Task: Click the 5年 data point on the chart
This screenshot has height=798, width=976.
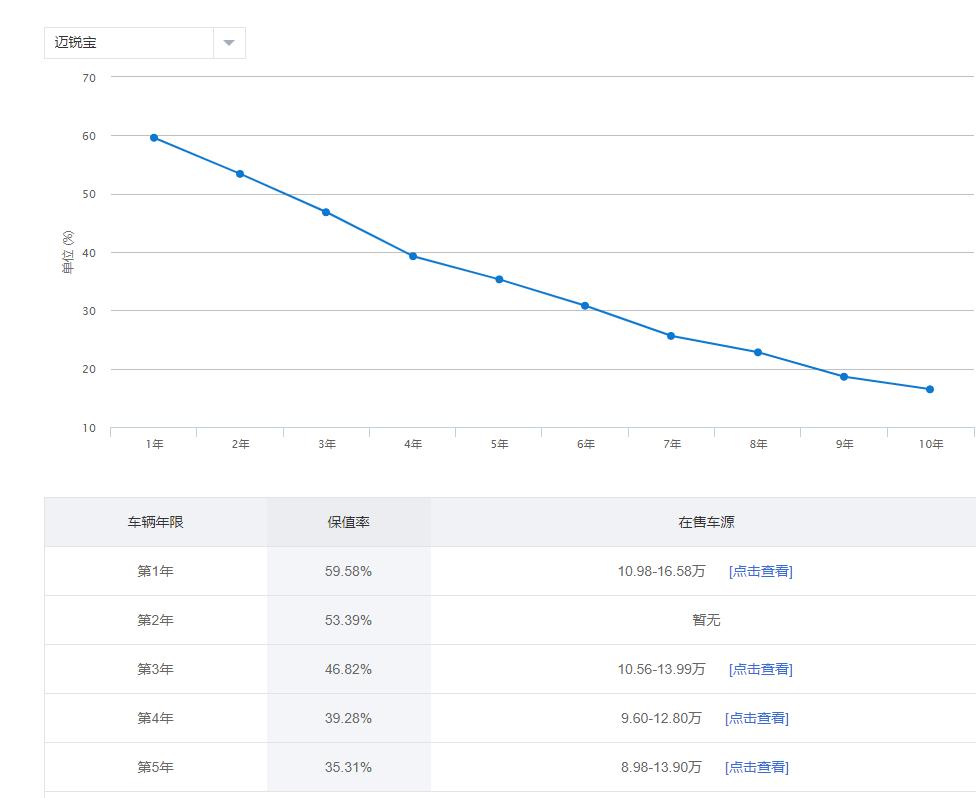Action: point(499,280)
